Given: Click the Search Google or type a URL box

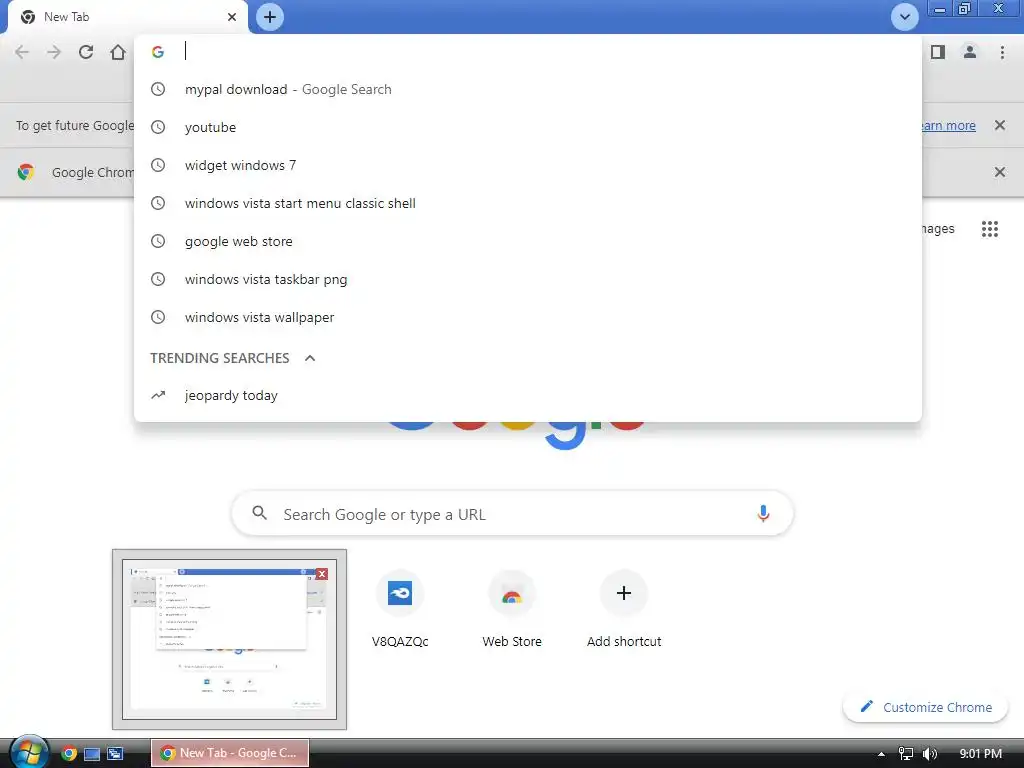Looking at the screenshot, I should [513, 514].
